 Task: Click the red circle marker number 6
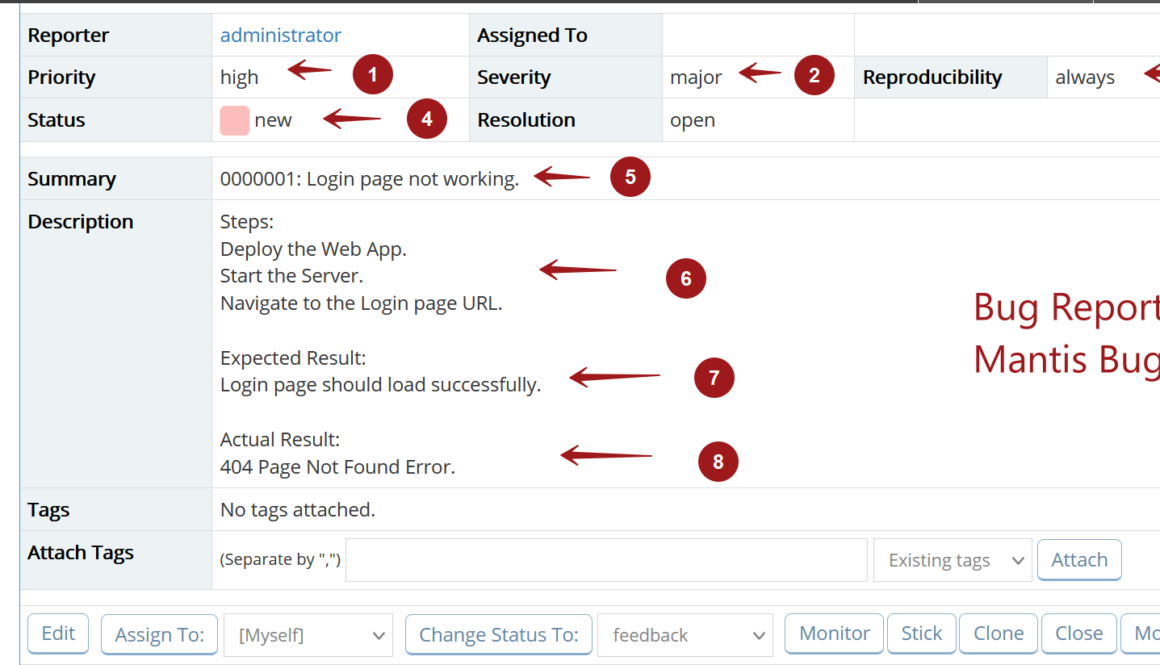[x=686, y=278]
